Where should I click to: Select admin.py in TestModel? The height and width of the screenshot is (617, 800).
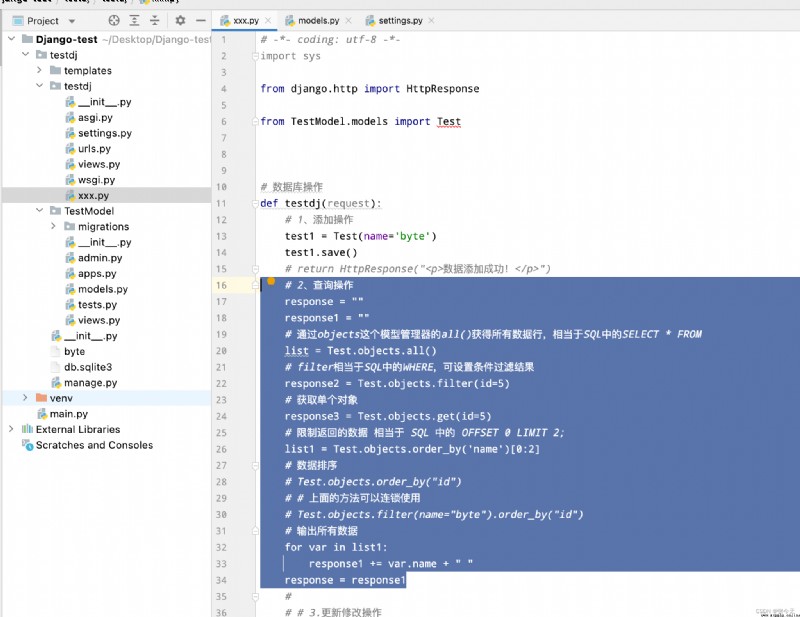99,258
